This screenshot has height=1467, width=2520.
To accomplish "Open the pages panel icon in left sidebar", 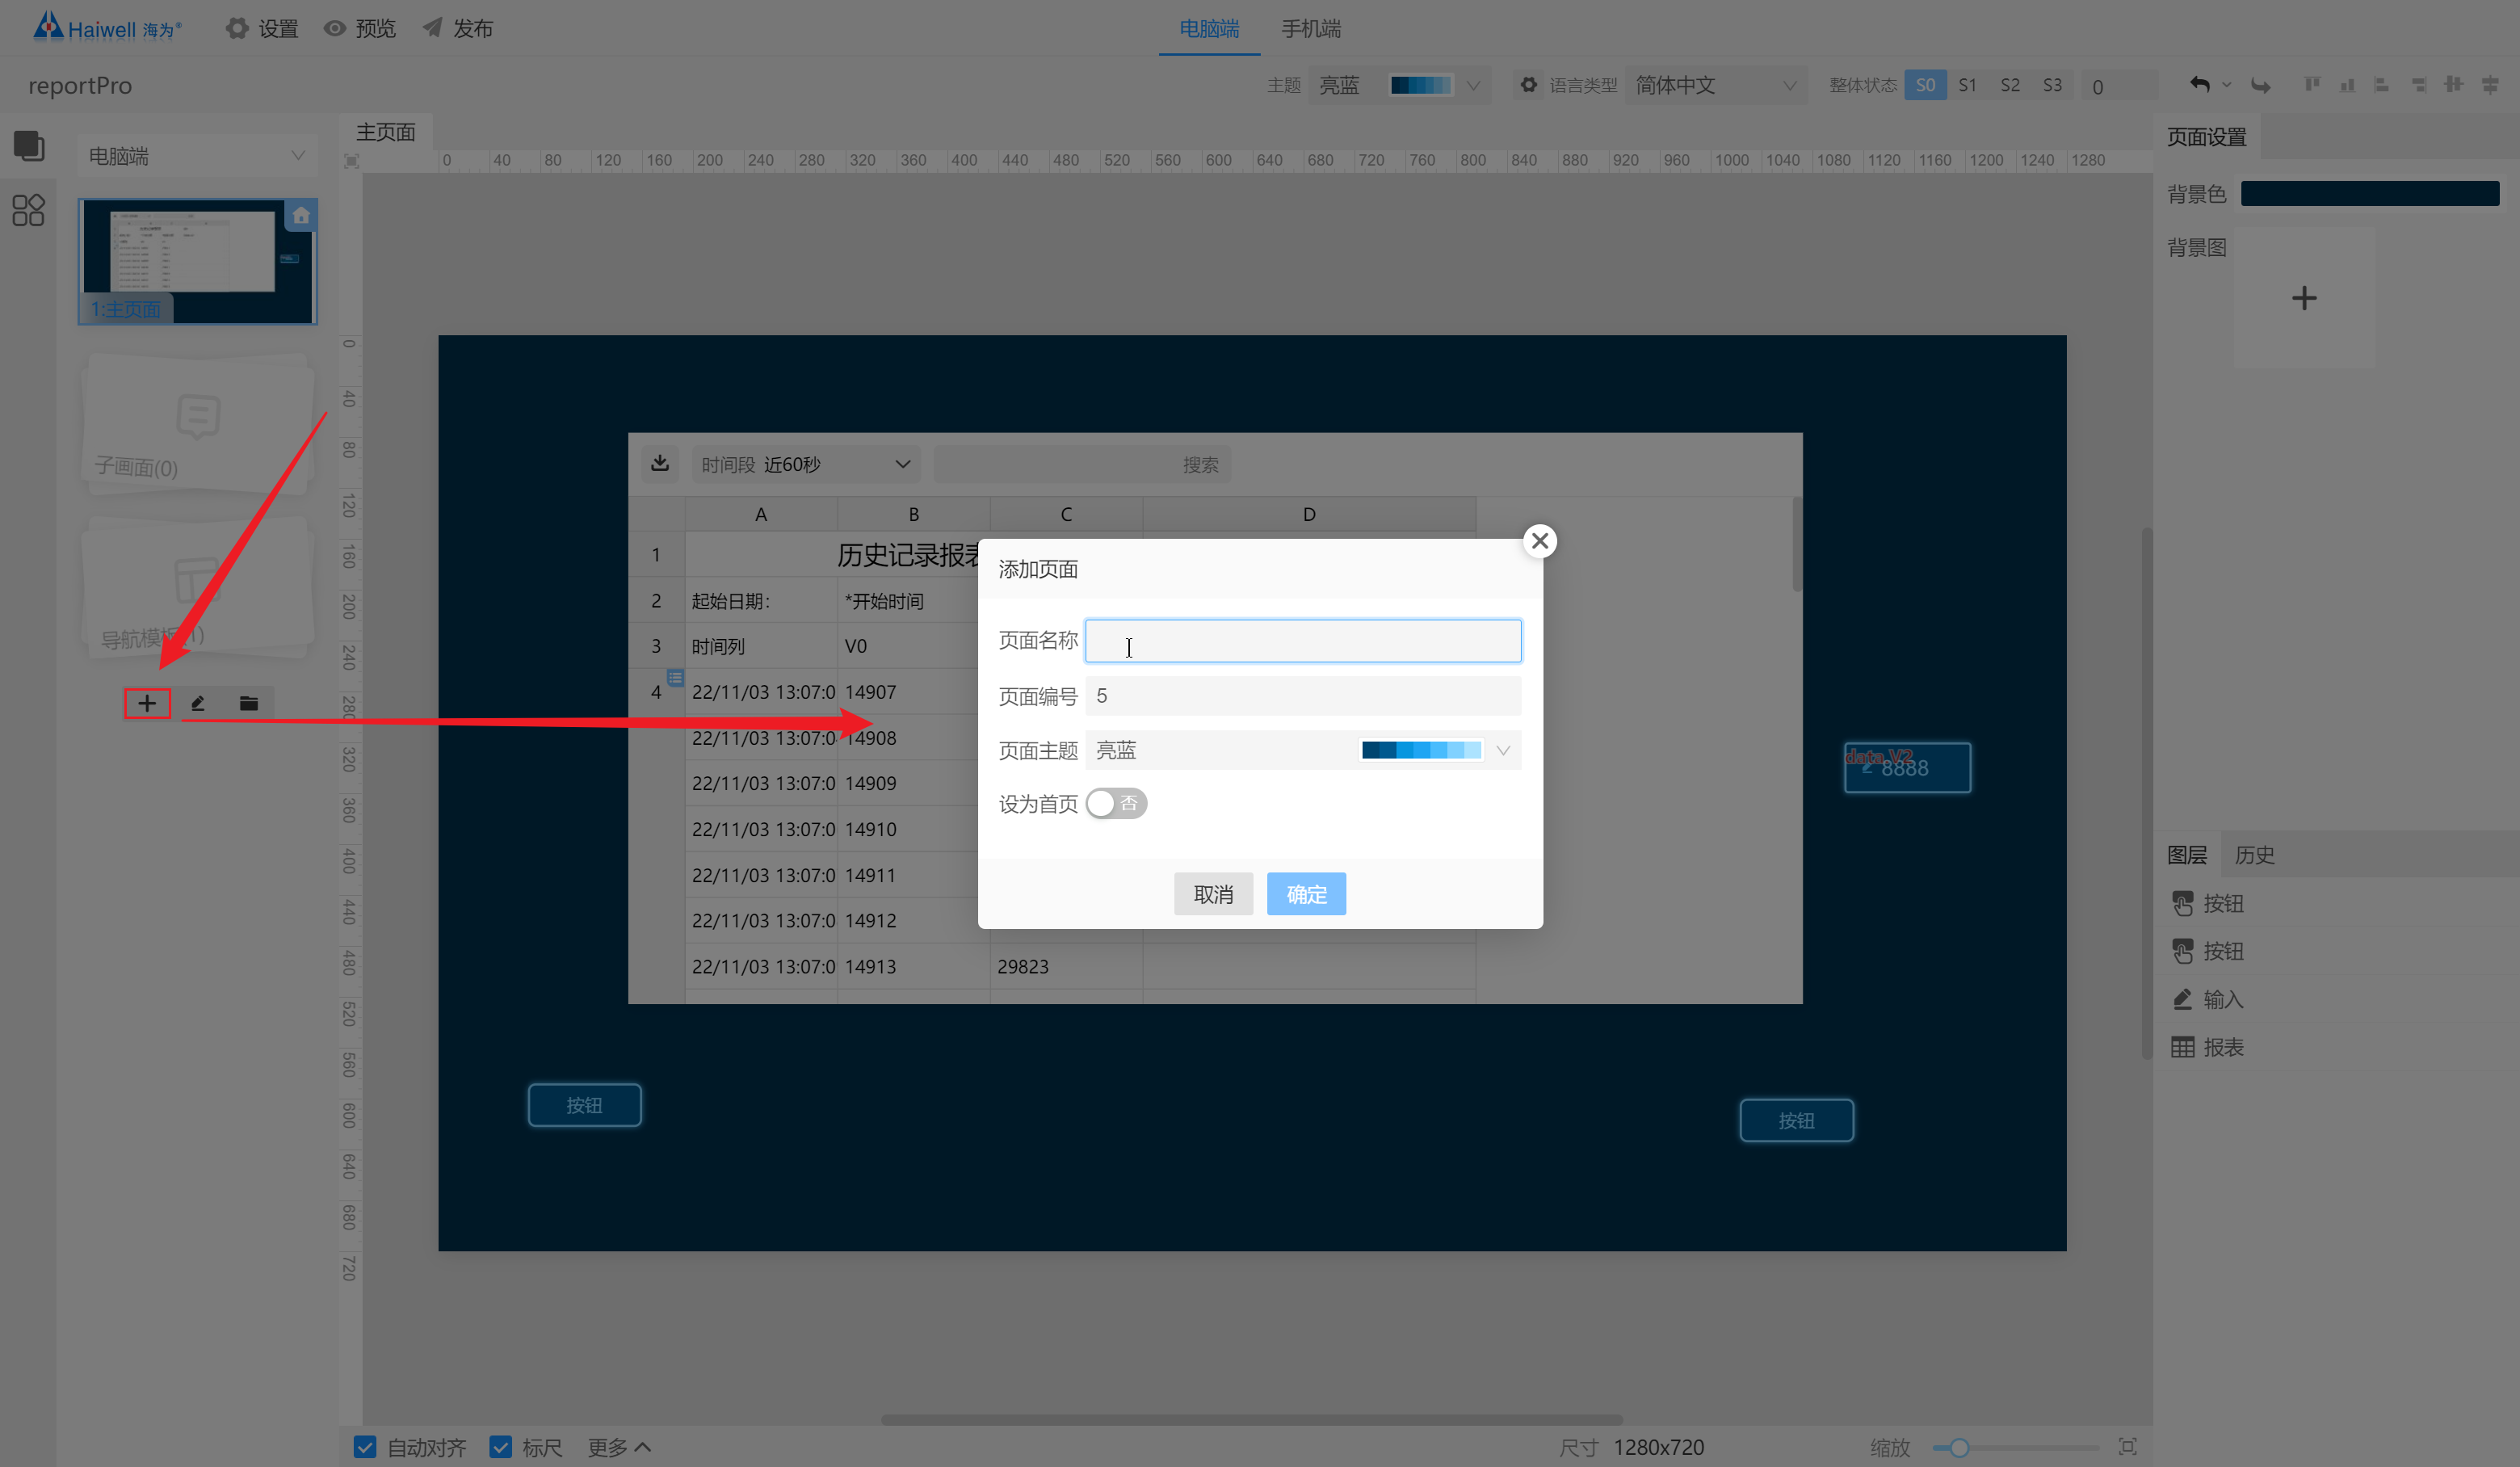I will pyautogui.click(x=29, y=146).
